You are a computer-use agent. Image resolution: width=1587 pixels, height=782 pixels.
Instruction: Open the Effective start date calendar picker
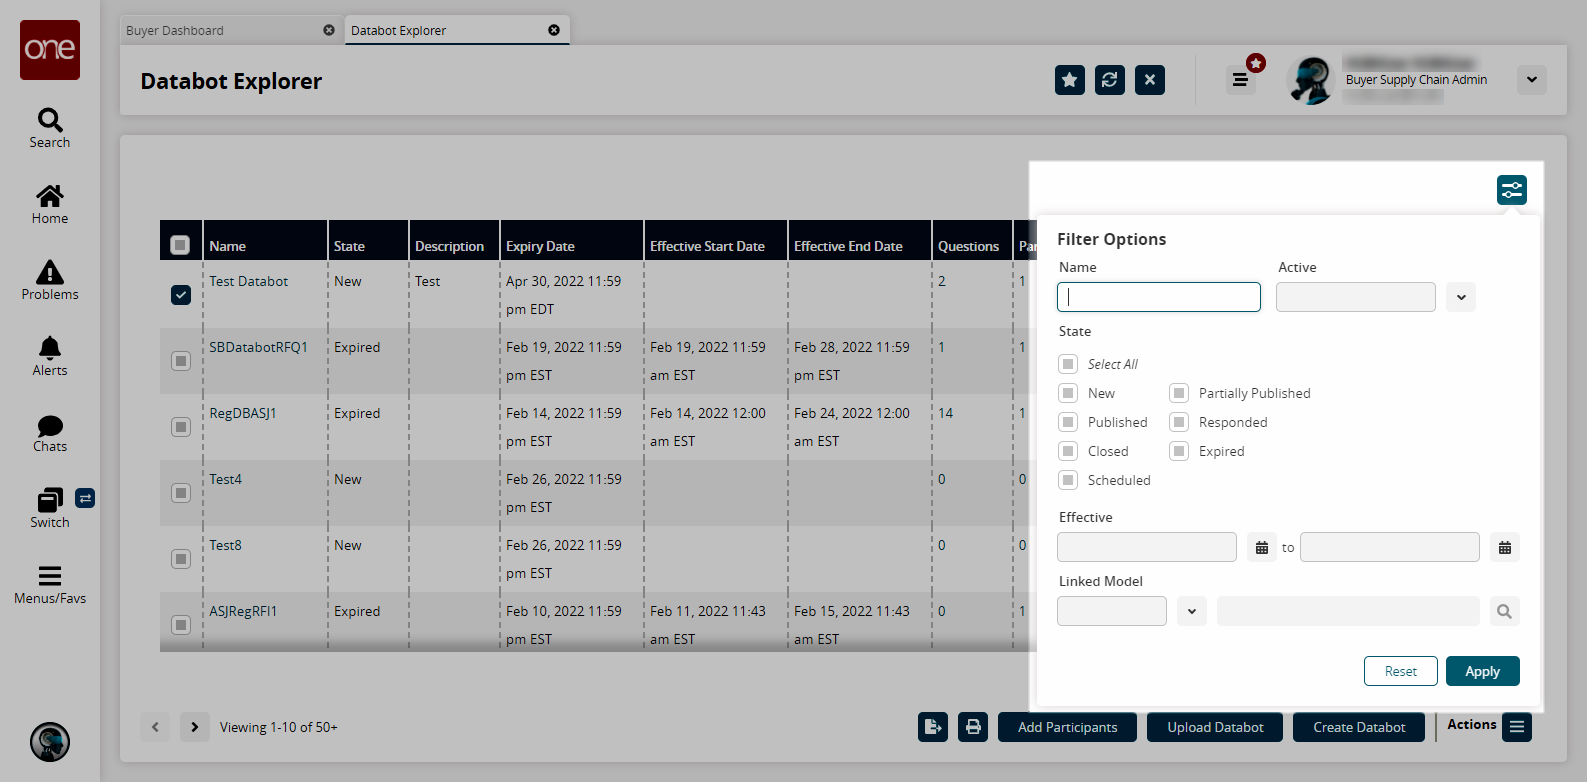pyautogui.click(x=1261, y=548)
